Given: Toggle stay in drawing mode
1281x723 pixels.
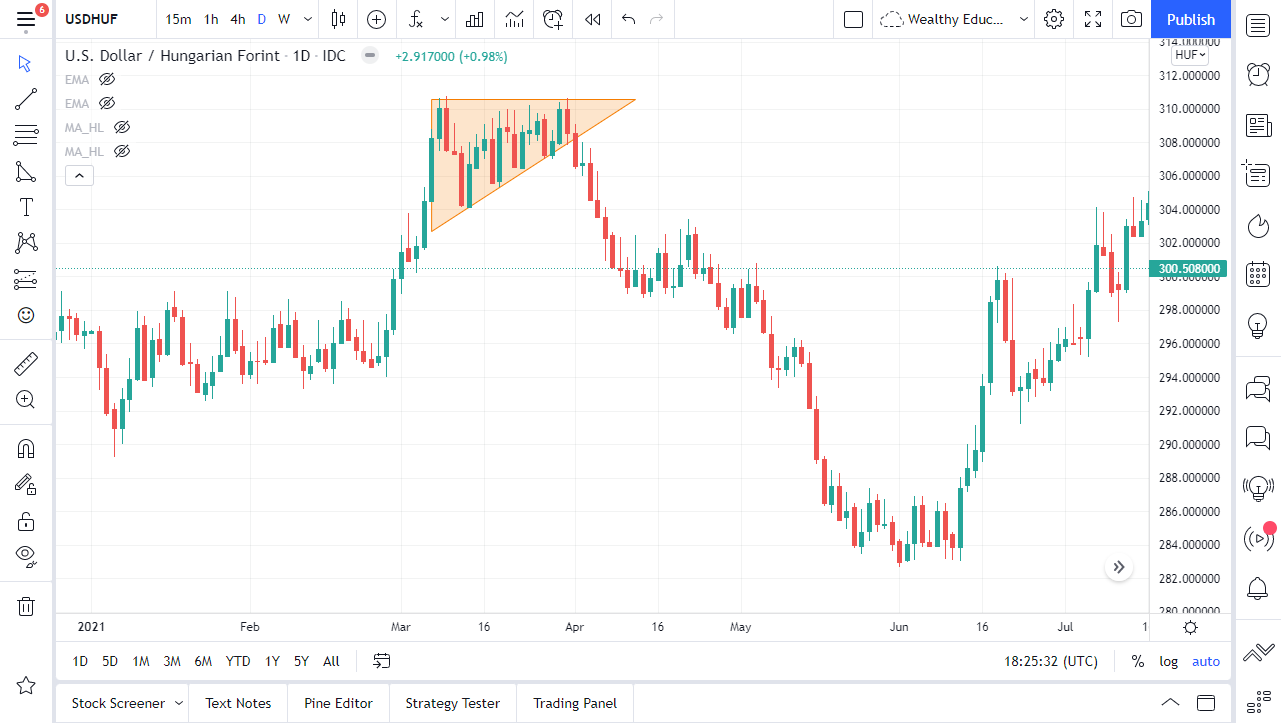Looking at the screenshot, I should click(26, 485).
